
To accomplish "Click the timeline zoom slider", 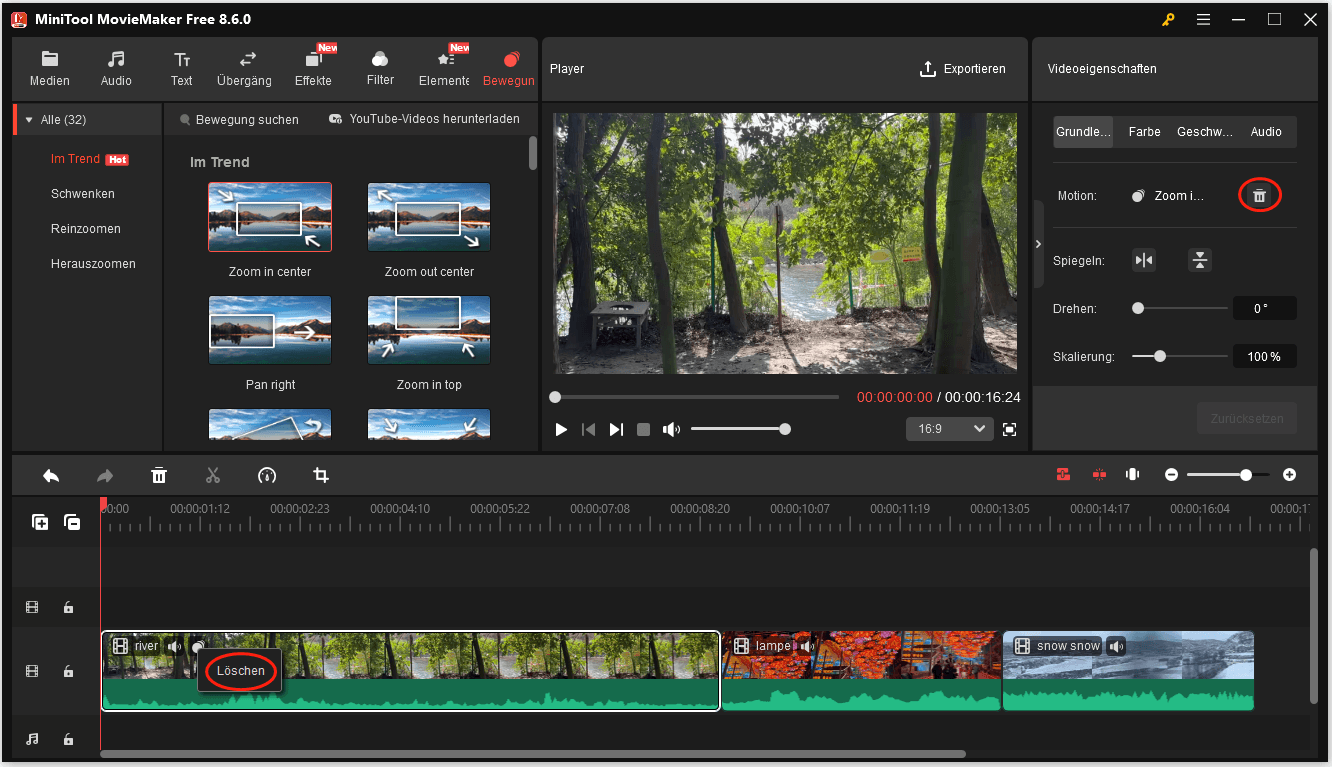I will [x=1228, y=475].
